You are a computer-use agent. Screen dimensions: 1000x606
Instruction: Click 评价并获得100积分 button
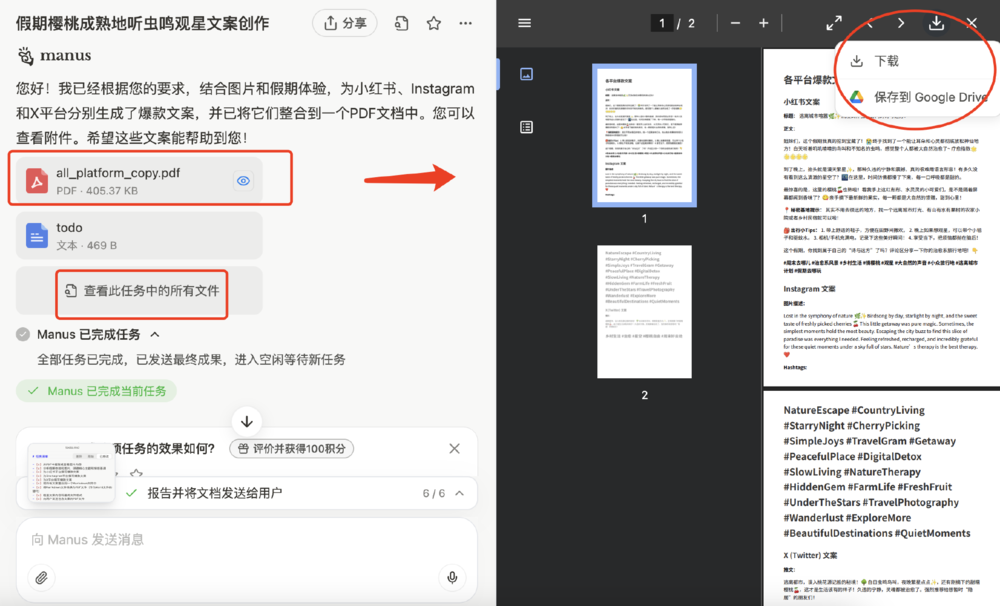[x=291, y=449]
